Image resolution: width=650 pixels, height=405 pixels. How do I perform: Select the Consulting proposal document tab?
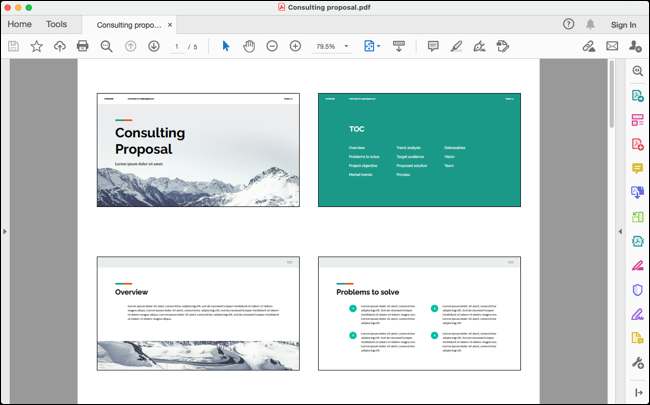(129, 25)
